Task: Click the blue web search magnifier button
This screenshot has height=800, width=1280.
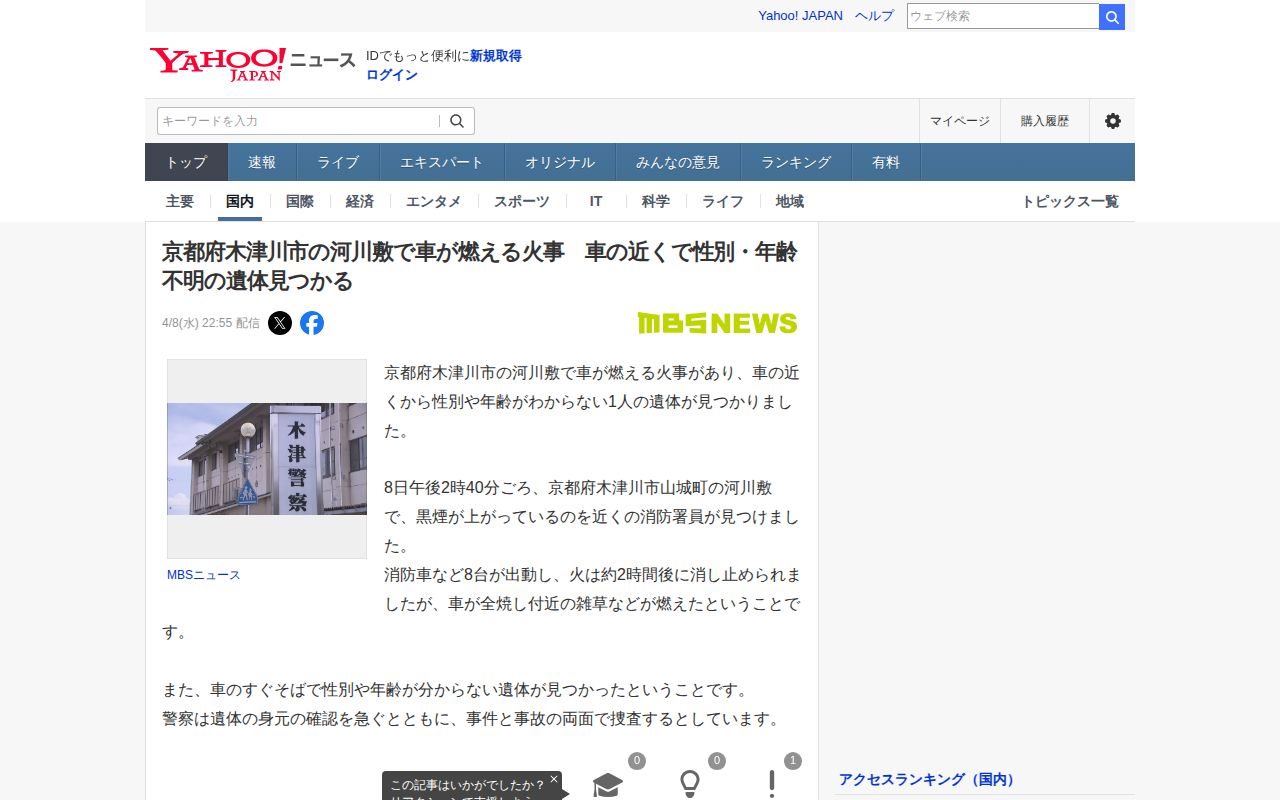Action: (1112, 17)
